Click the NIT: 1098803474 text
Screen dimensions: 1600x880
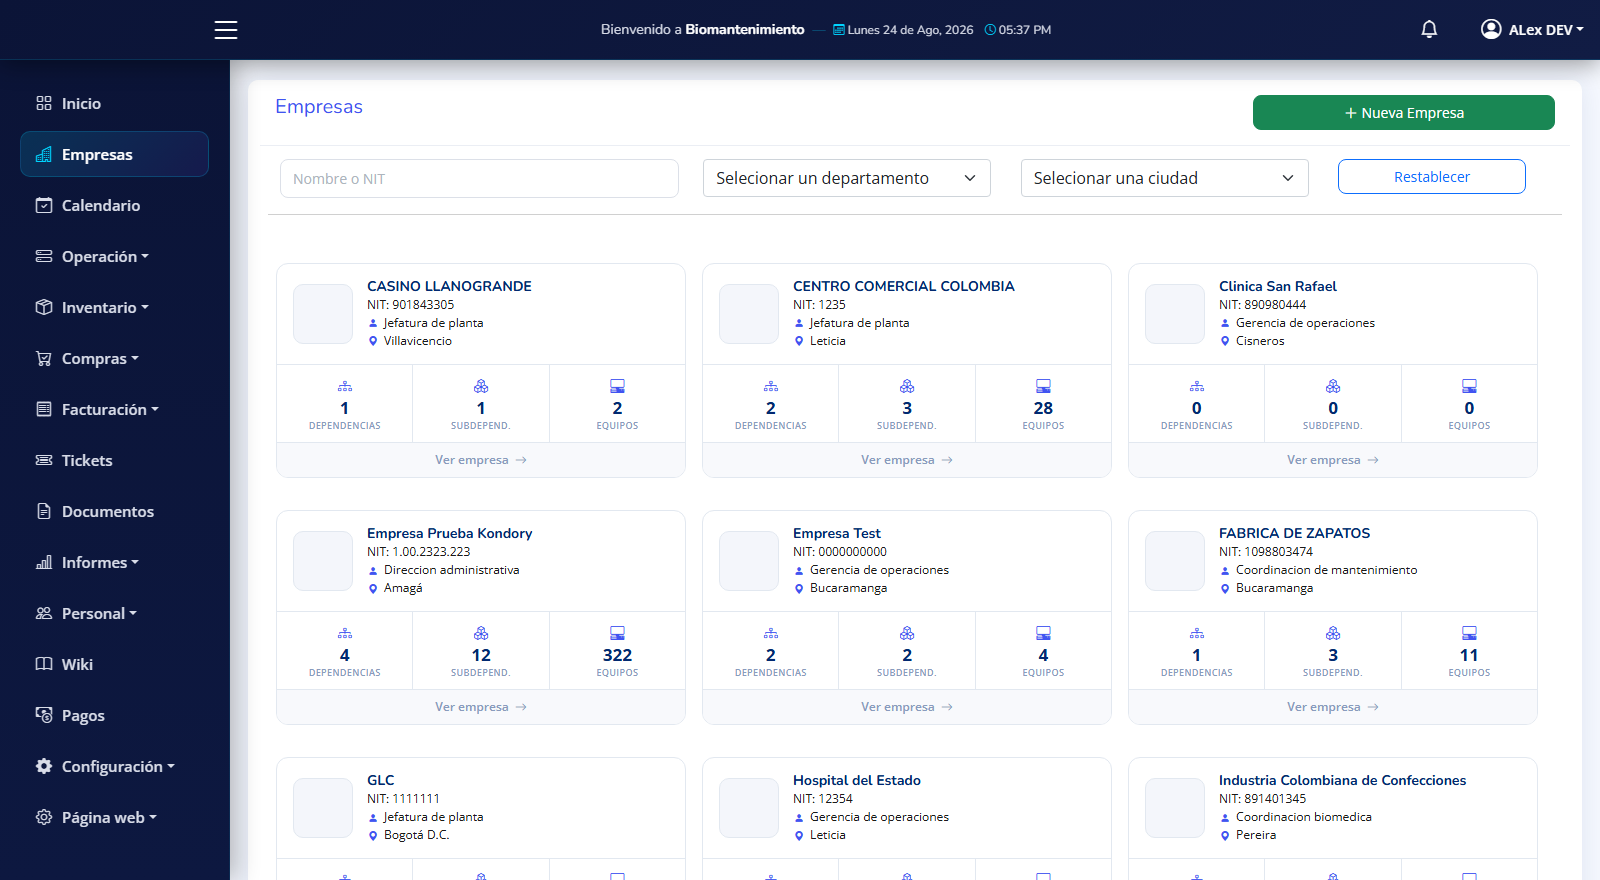1266,552
